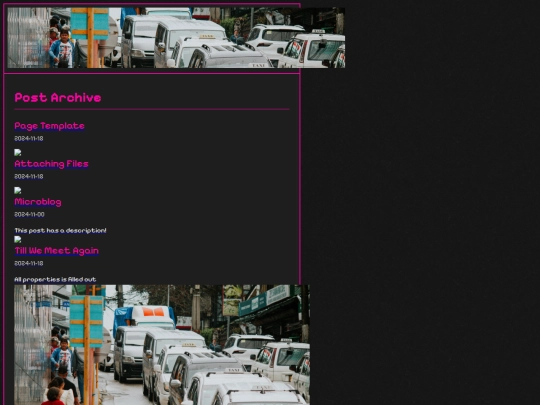Viewport: 540px width, 405px height.
Task: Click the date under Microblog
Action: coord(29,214)
